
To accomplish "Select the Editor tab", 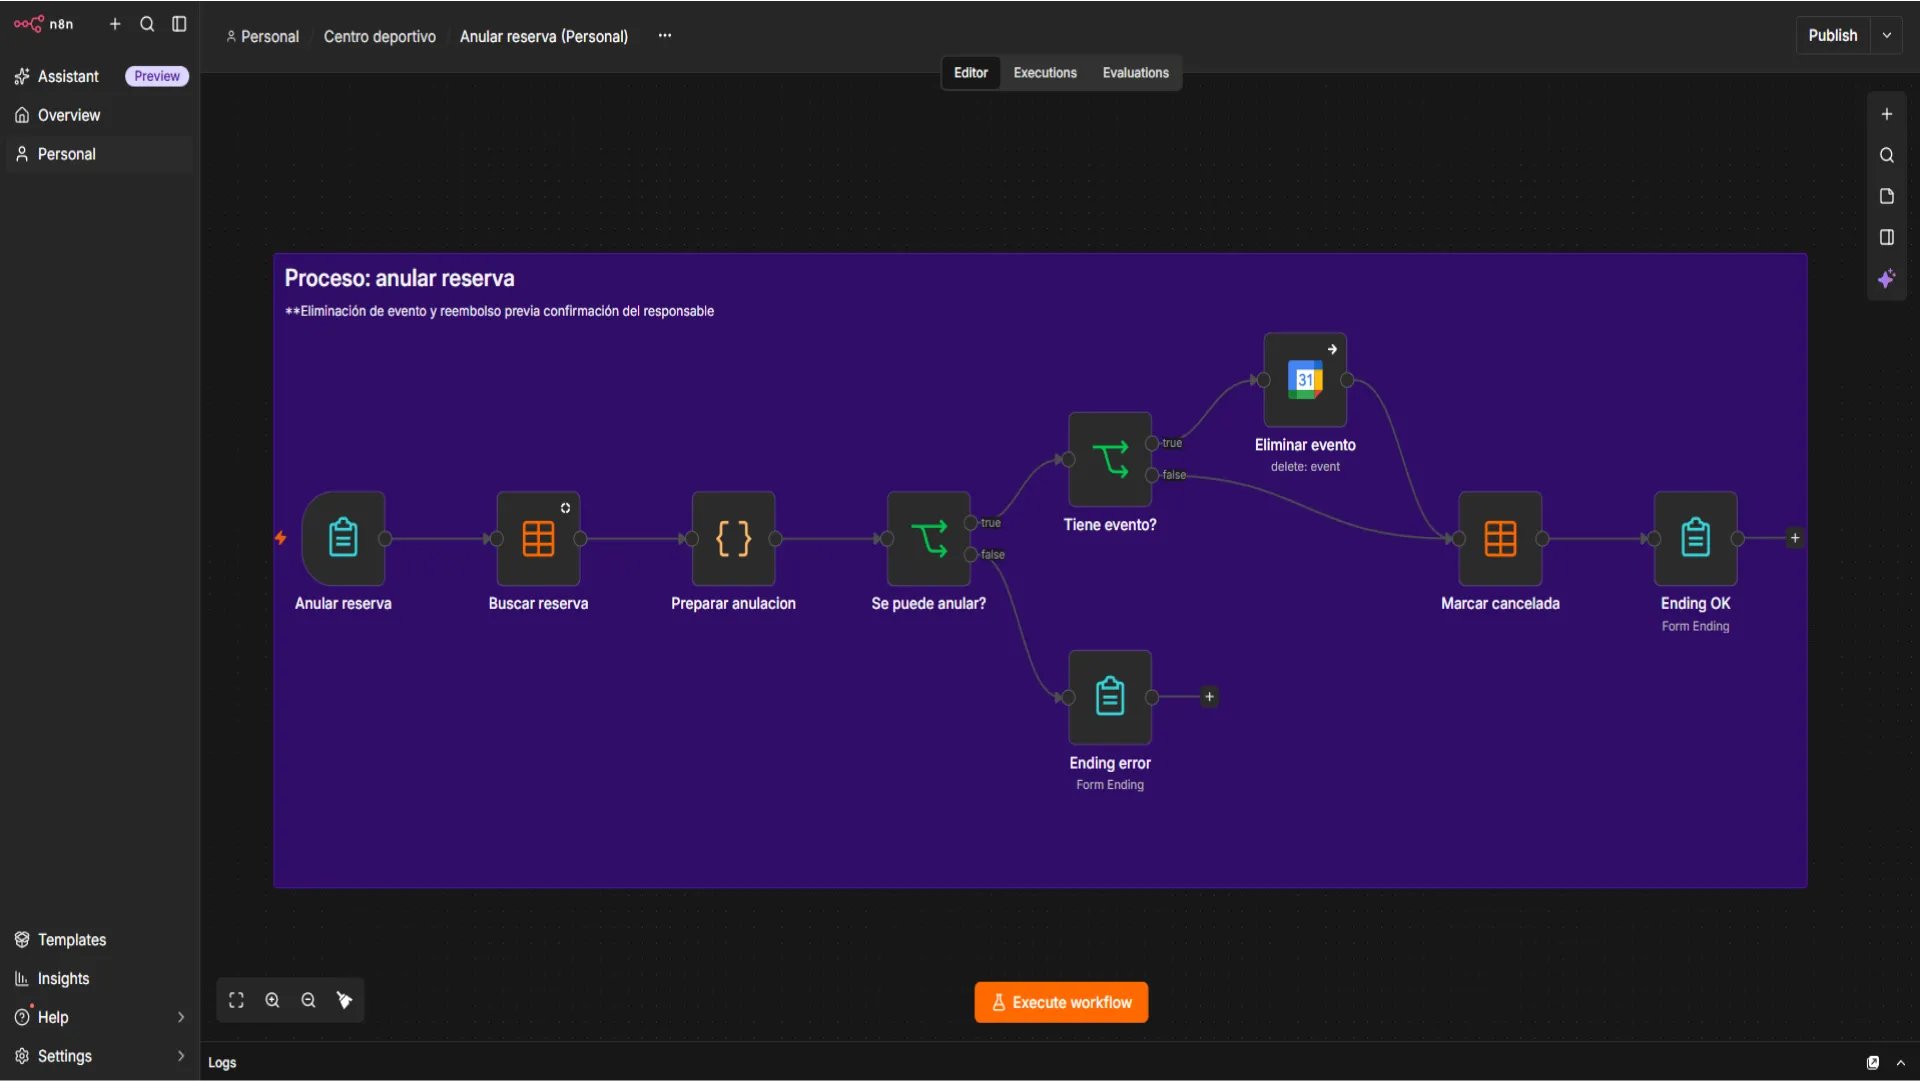I will click(970, 73).
